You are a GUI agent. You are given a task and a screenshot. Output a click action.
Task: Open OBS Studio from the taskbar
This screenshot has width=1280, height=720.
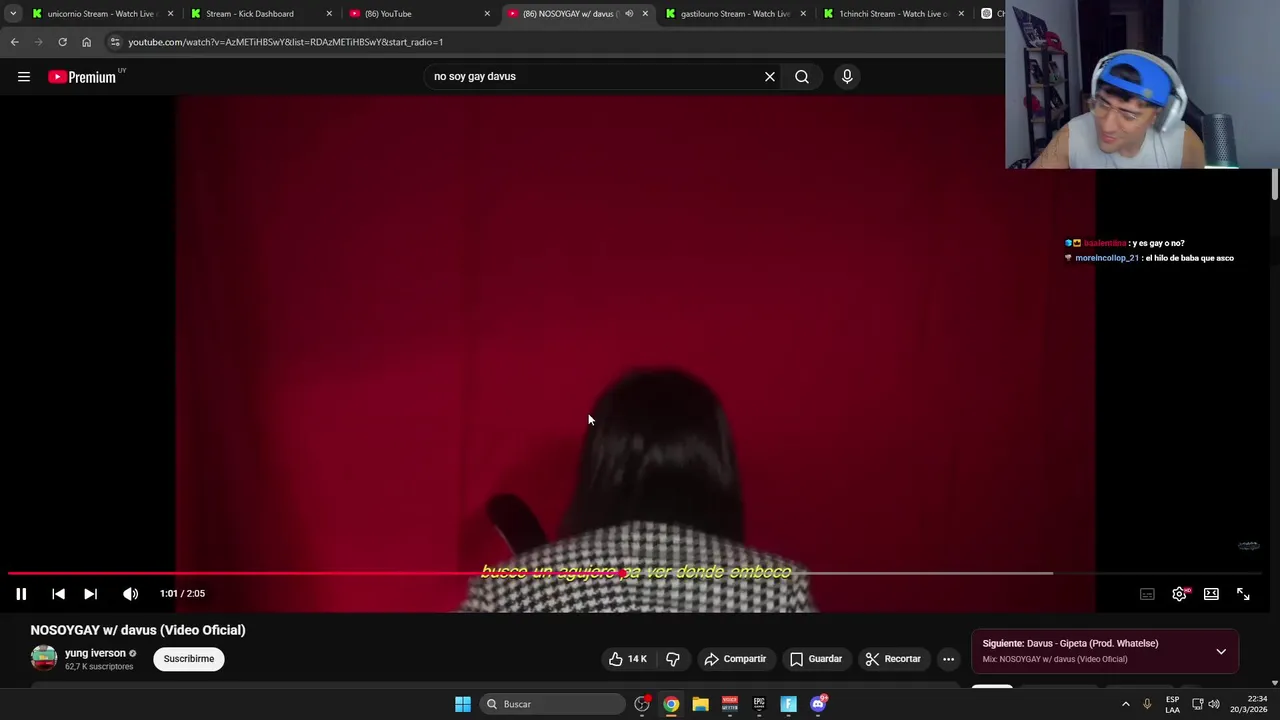coord(642,704)
